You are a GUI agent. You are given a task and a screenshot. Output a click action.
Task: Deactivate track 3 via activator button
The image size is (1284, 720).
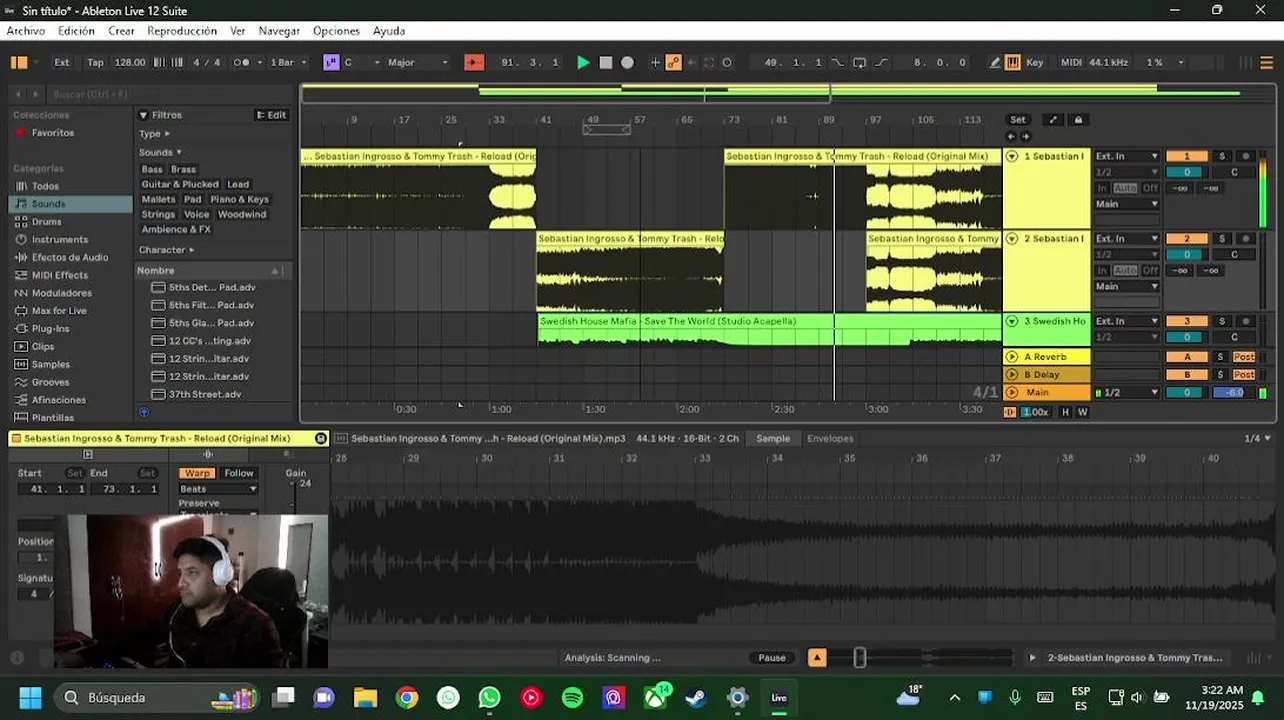point(1187,322)
